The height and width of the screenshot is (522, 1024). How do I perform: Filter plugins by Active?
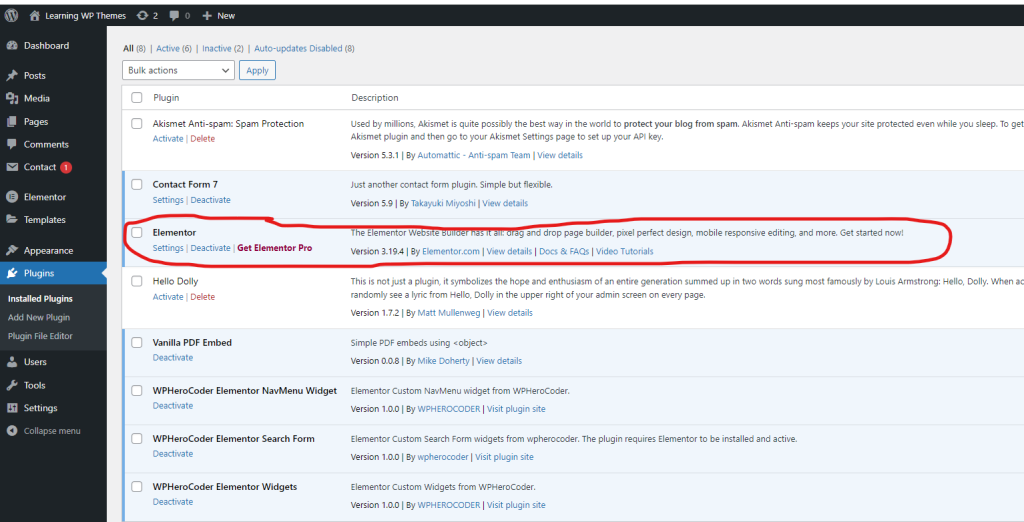pos(168,48)
